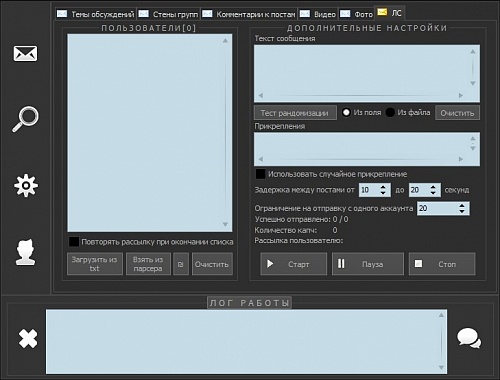Click the work log scroll-down arrow

coord(441,367)
